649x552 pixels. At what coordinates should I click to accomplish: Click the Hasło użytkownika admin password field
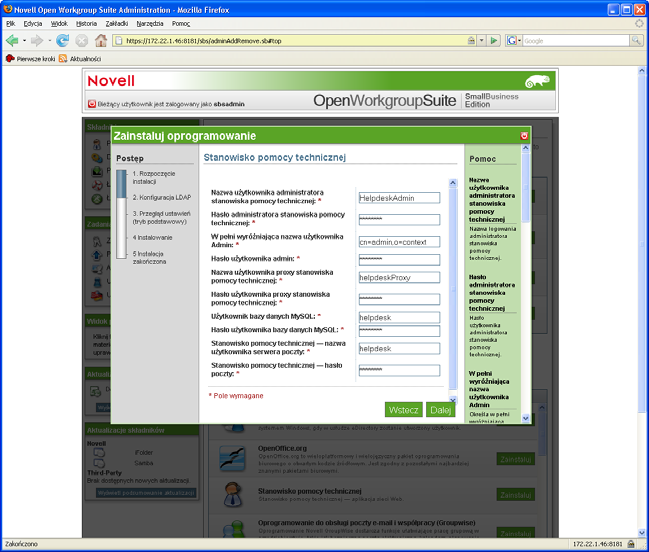[x=399, y=259]
